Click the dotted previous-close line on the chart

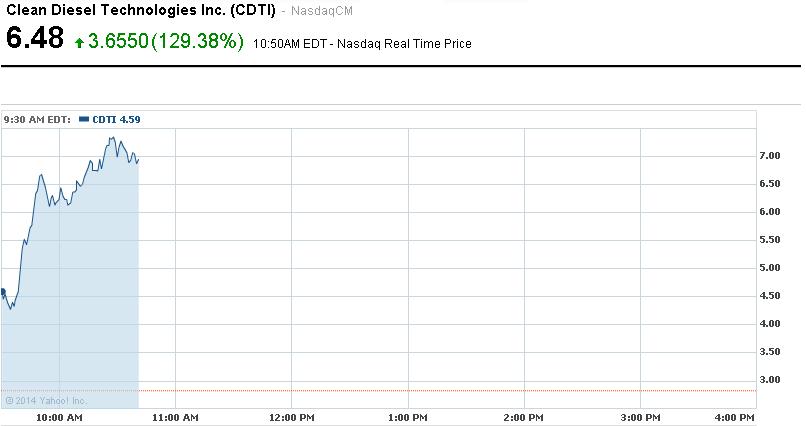pos(450,390)
